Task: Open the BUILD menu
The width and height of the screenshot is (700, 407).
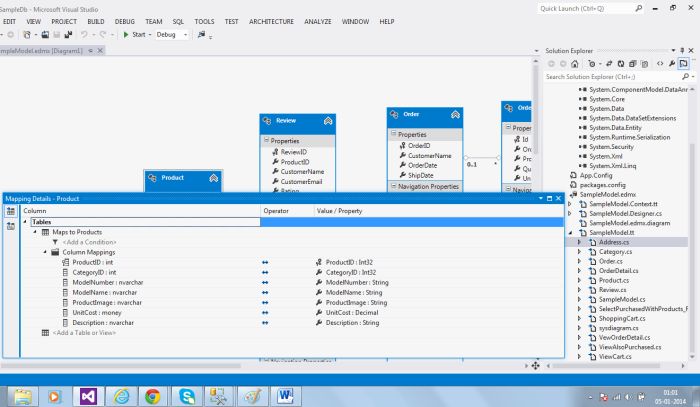Action: point(96,21)
